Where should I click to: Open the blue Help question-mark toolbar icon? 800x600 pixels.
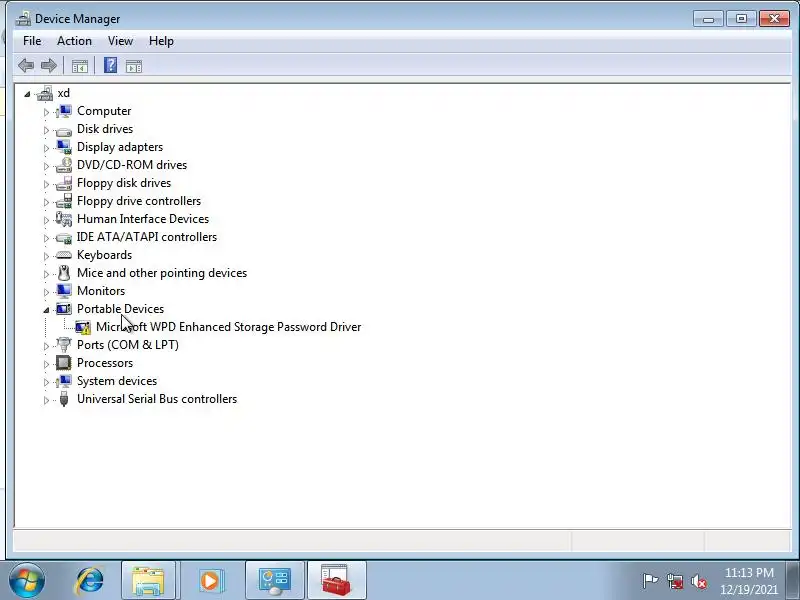tap(110, 65)
